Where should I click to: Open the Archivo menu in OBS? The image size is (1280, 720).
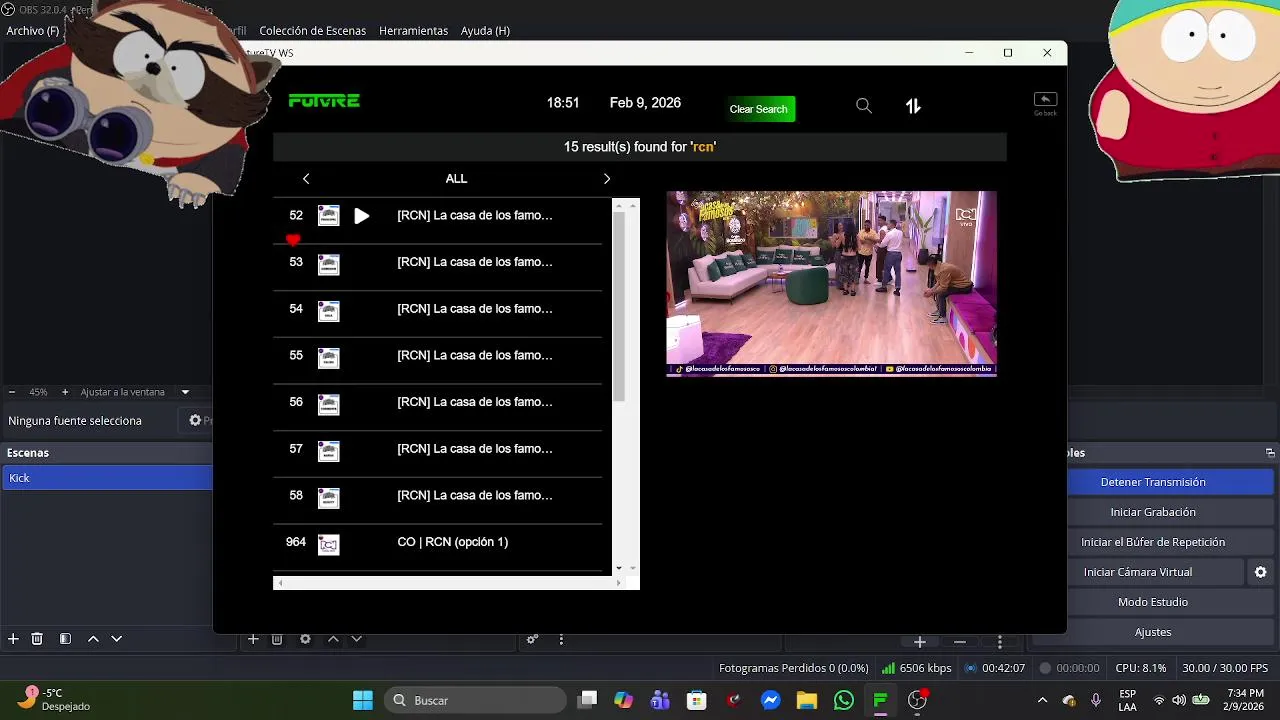33,31
